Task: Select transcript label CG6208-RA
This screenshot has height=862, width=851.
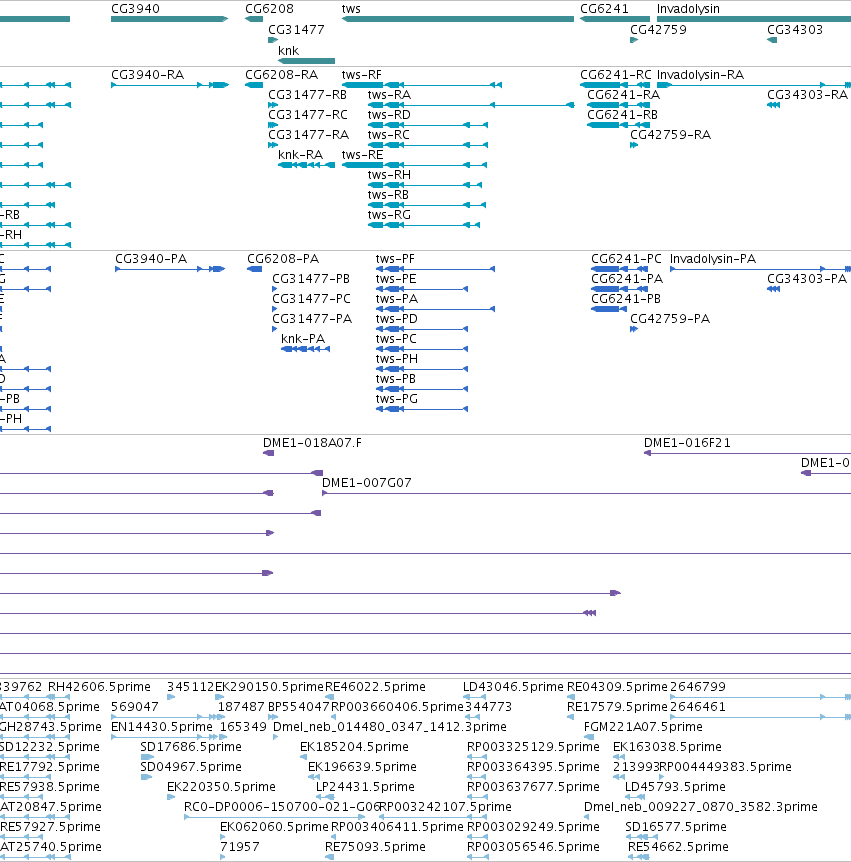Action: 281,75
